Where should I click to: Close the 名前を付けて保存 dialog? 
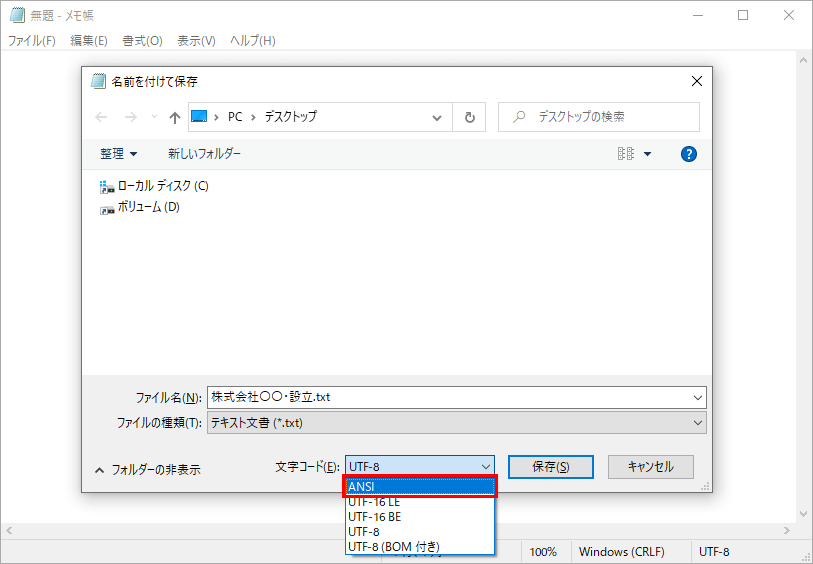[x=697, y=81]
